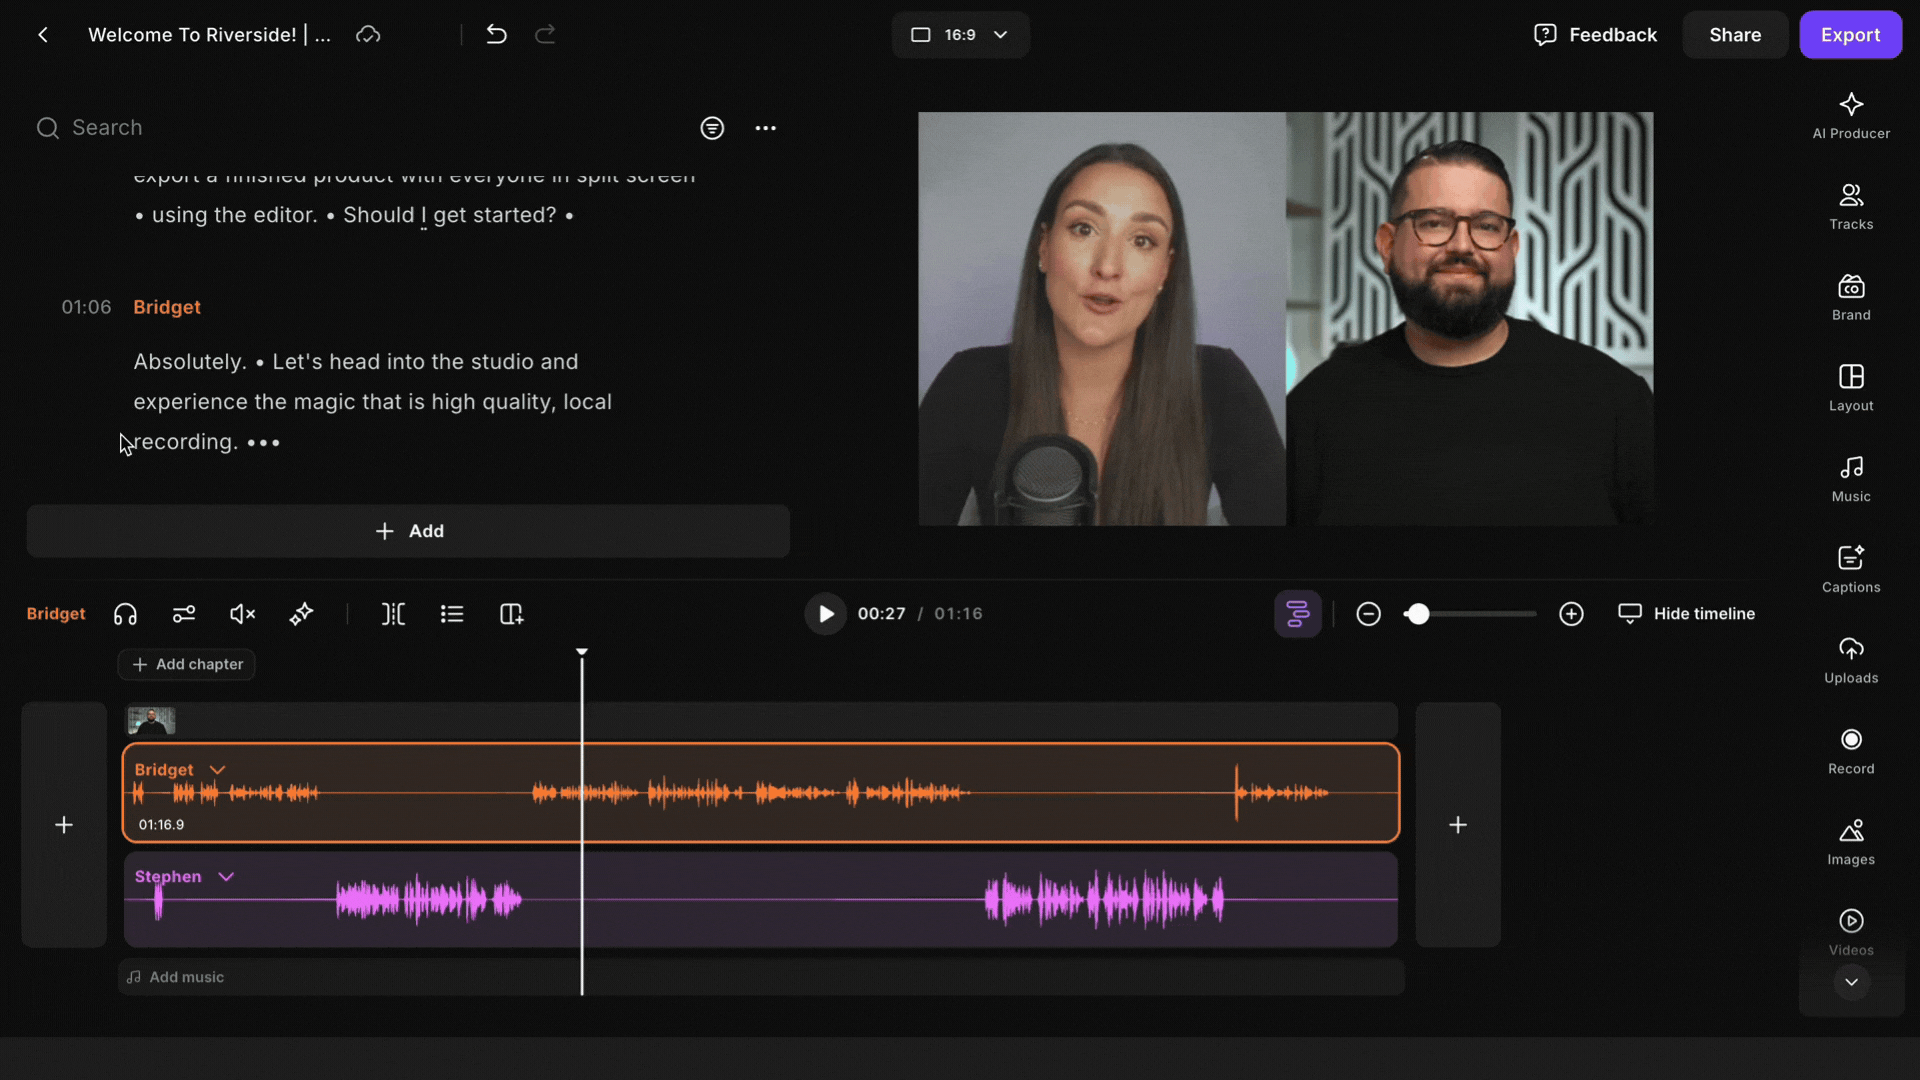The height and width of the screenshot is (1080, 1920).
Task: Expand the sidebar with down chevron
Action: coord(1851,982)
